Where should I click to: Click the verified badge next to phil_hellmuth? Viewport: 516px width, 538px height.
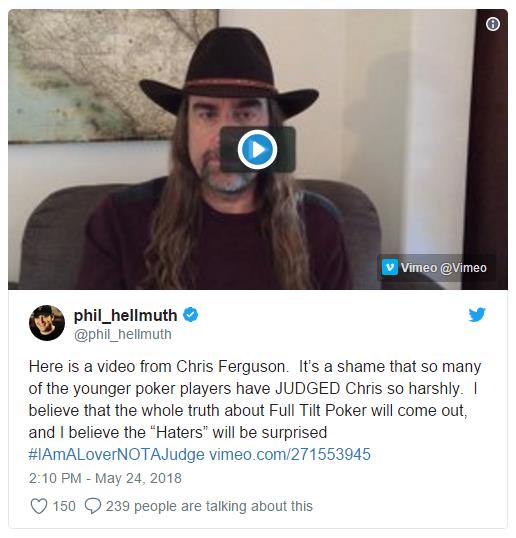(191, 315)
